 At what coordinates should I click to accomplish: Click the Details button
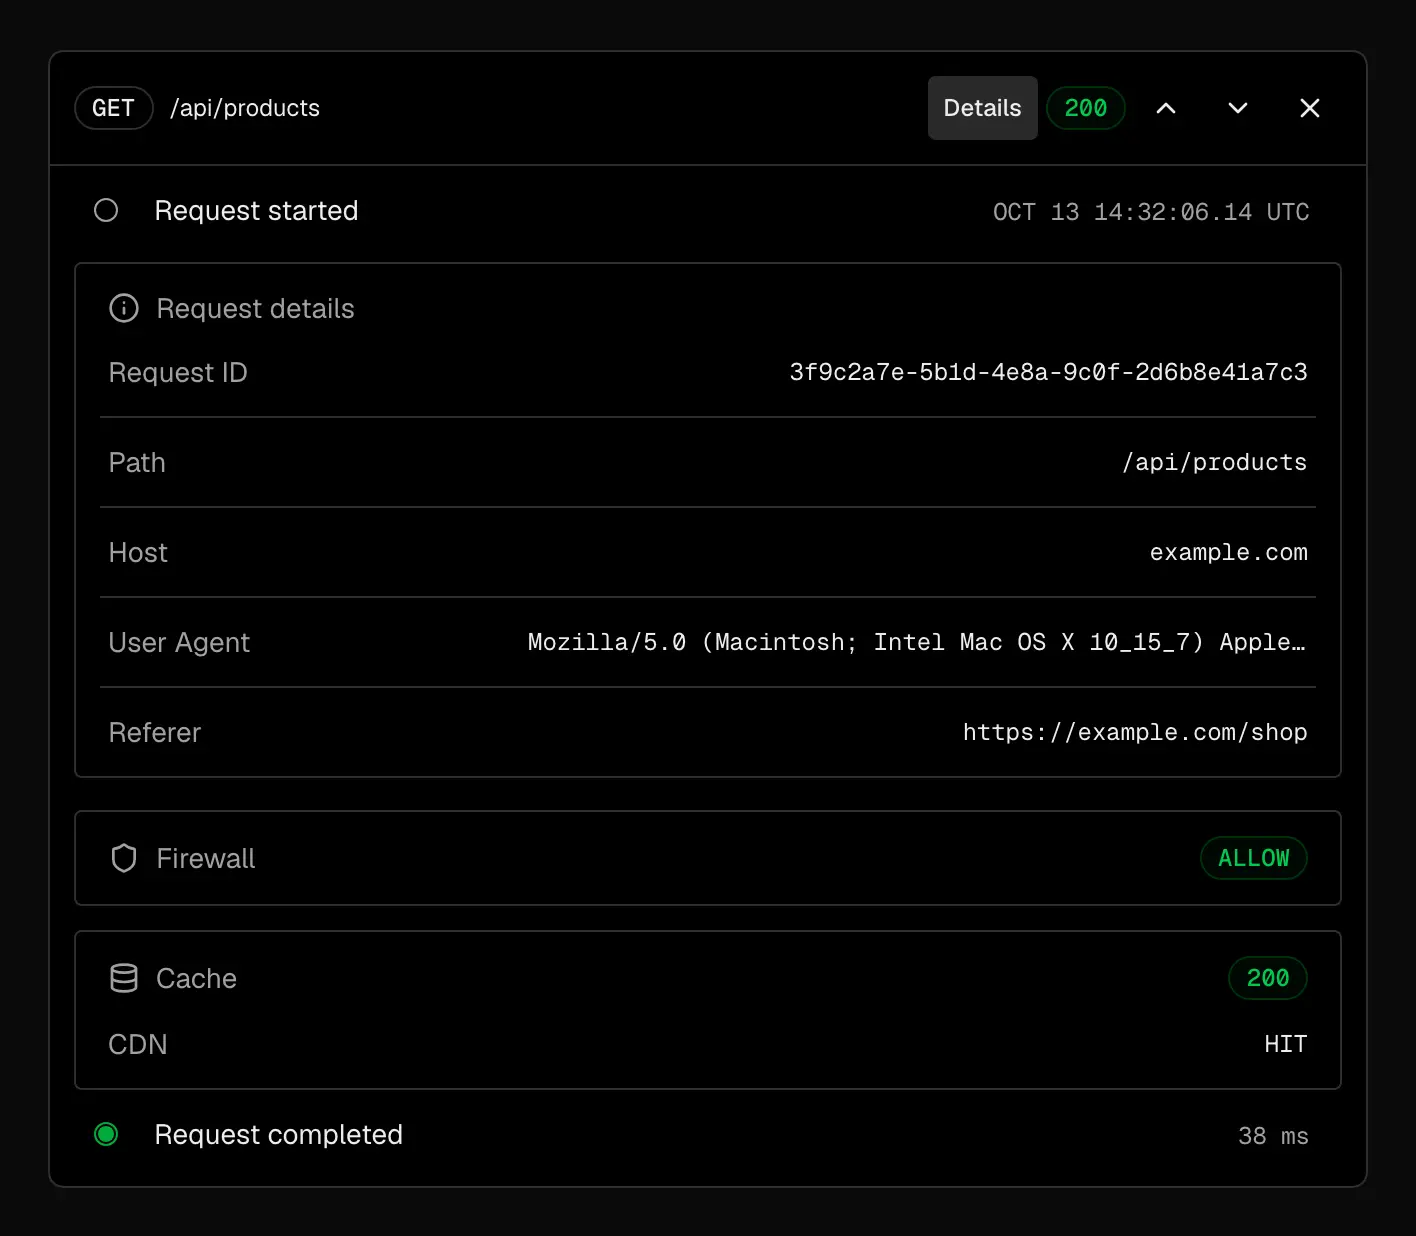click(982, 108)
